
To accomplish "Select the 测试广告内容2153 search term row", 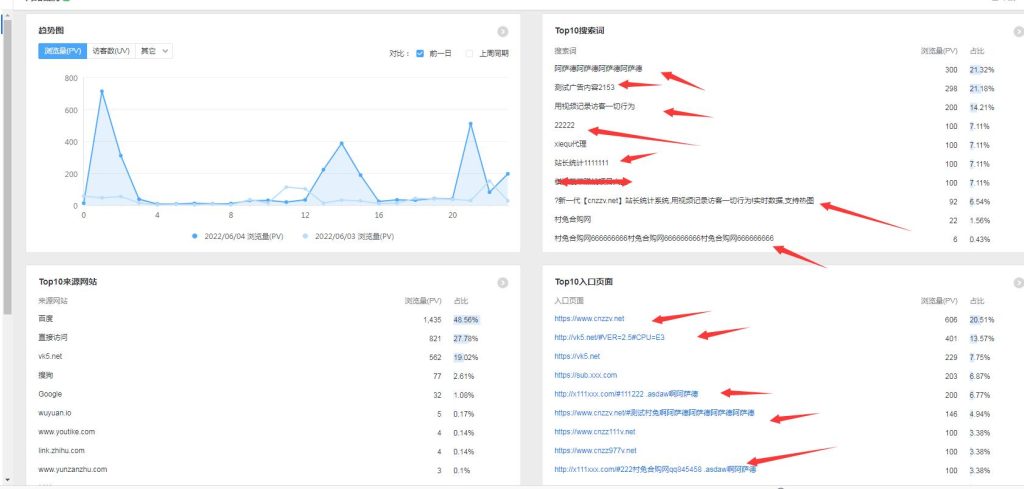I will (584, 88).
